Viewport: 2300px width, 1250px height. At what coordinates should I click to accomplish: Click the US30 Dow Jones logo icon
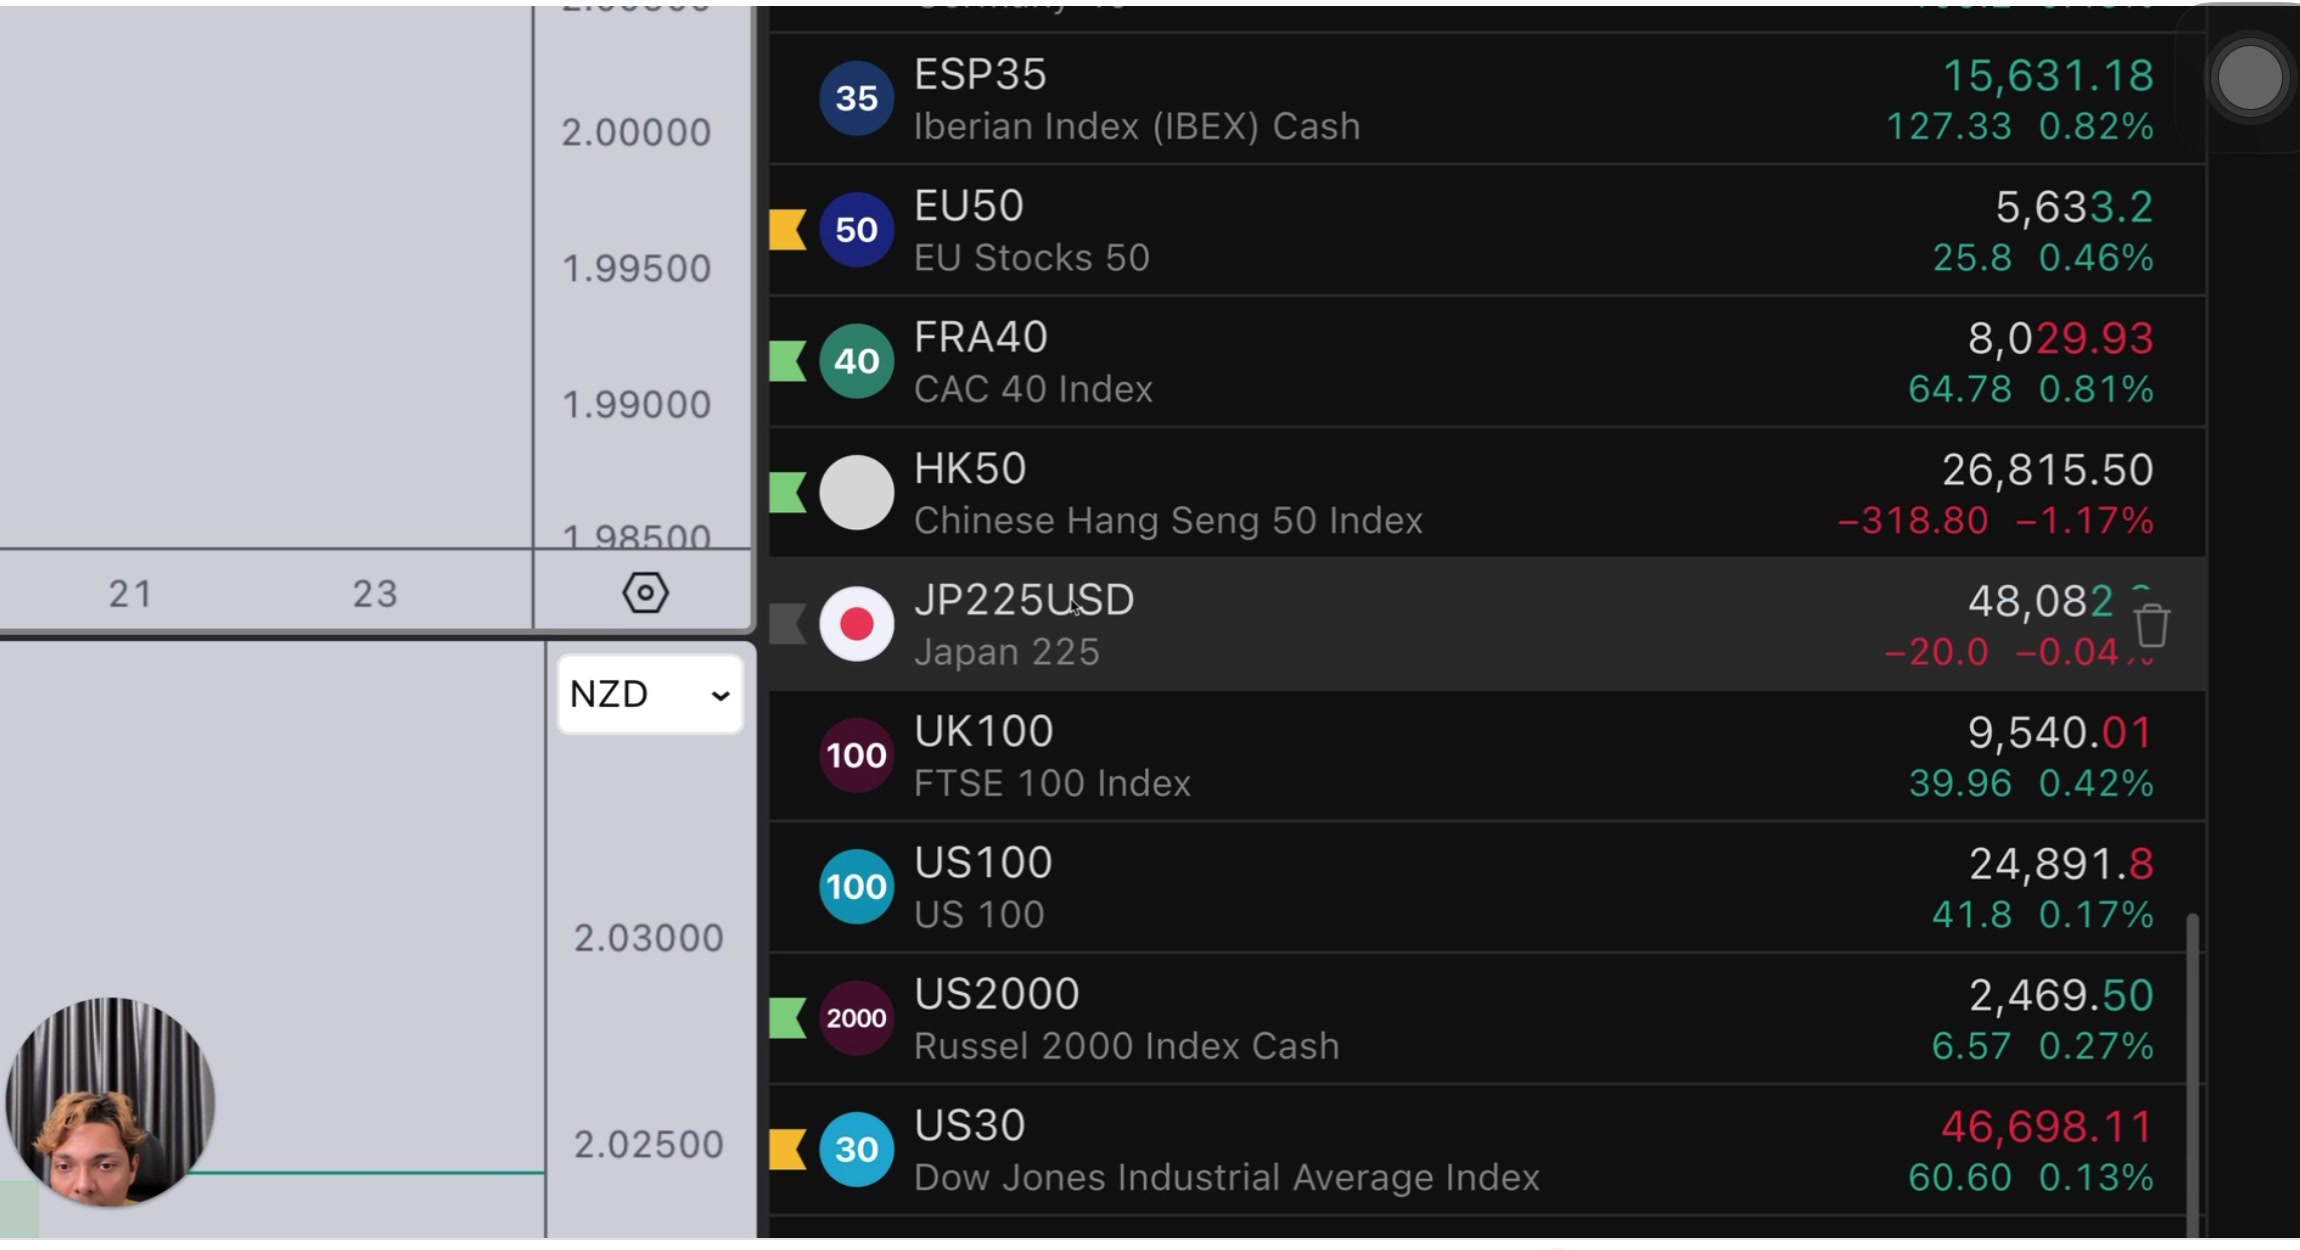[856, 1149]
